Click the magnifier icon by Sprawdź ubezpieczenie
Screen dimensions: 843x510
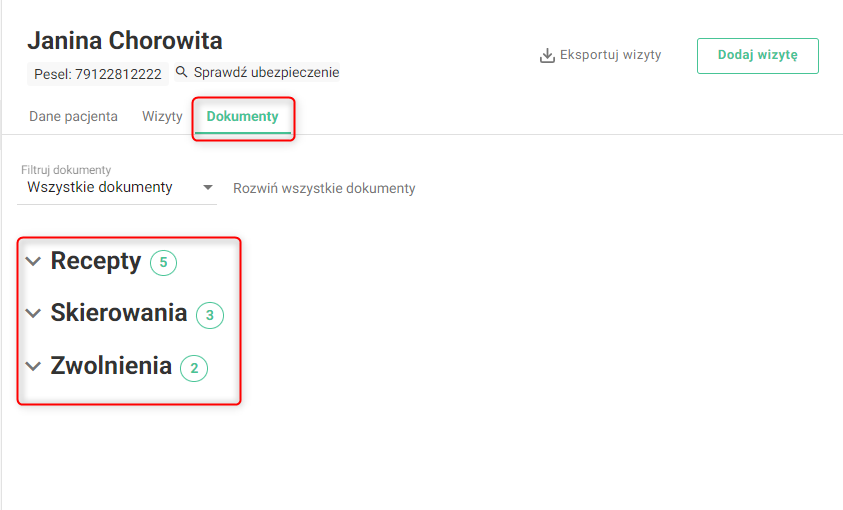click(182, 72)
